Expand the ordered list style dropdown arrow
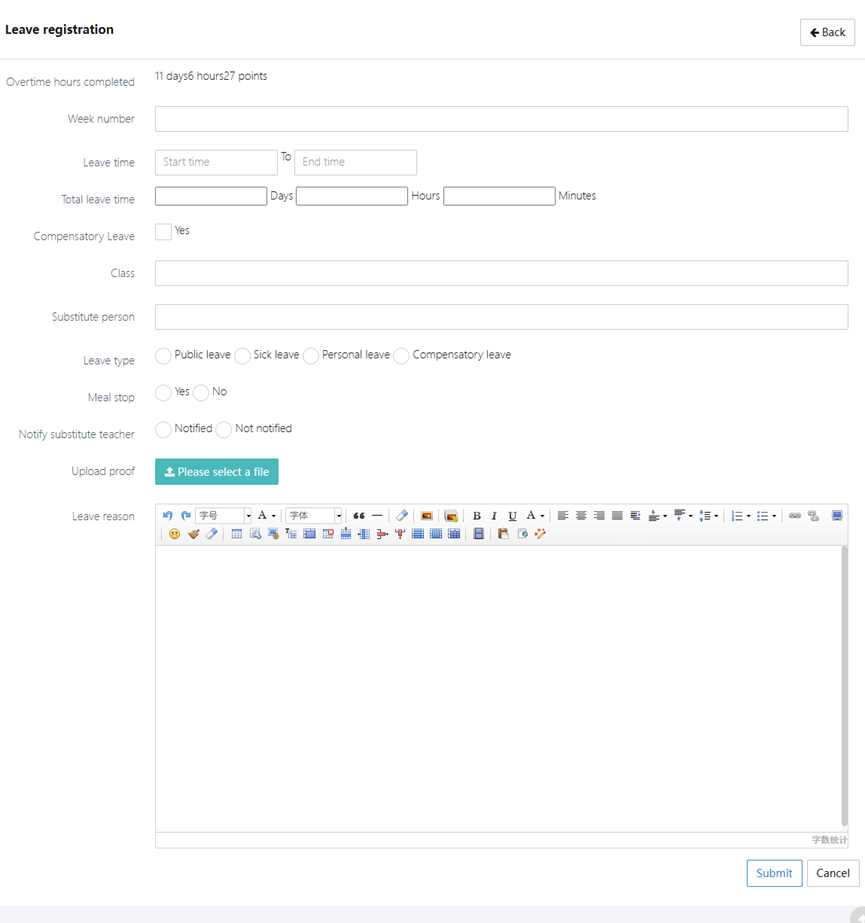 click(749, 516)
